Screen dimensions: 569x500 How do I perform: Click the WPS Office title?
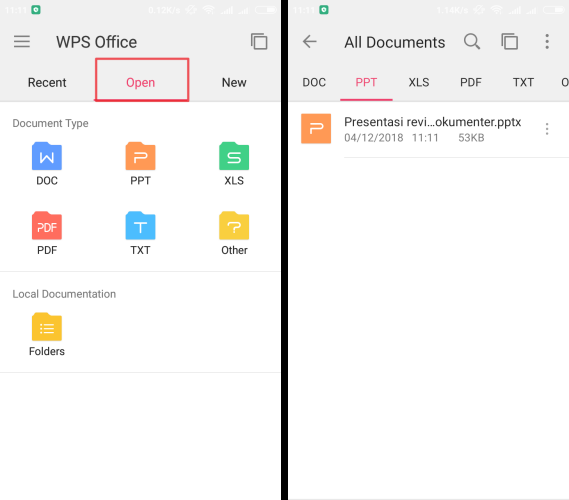97,42
